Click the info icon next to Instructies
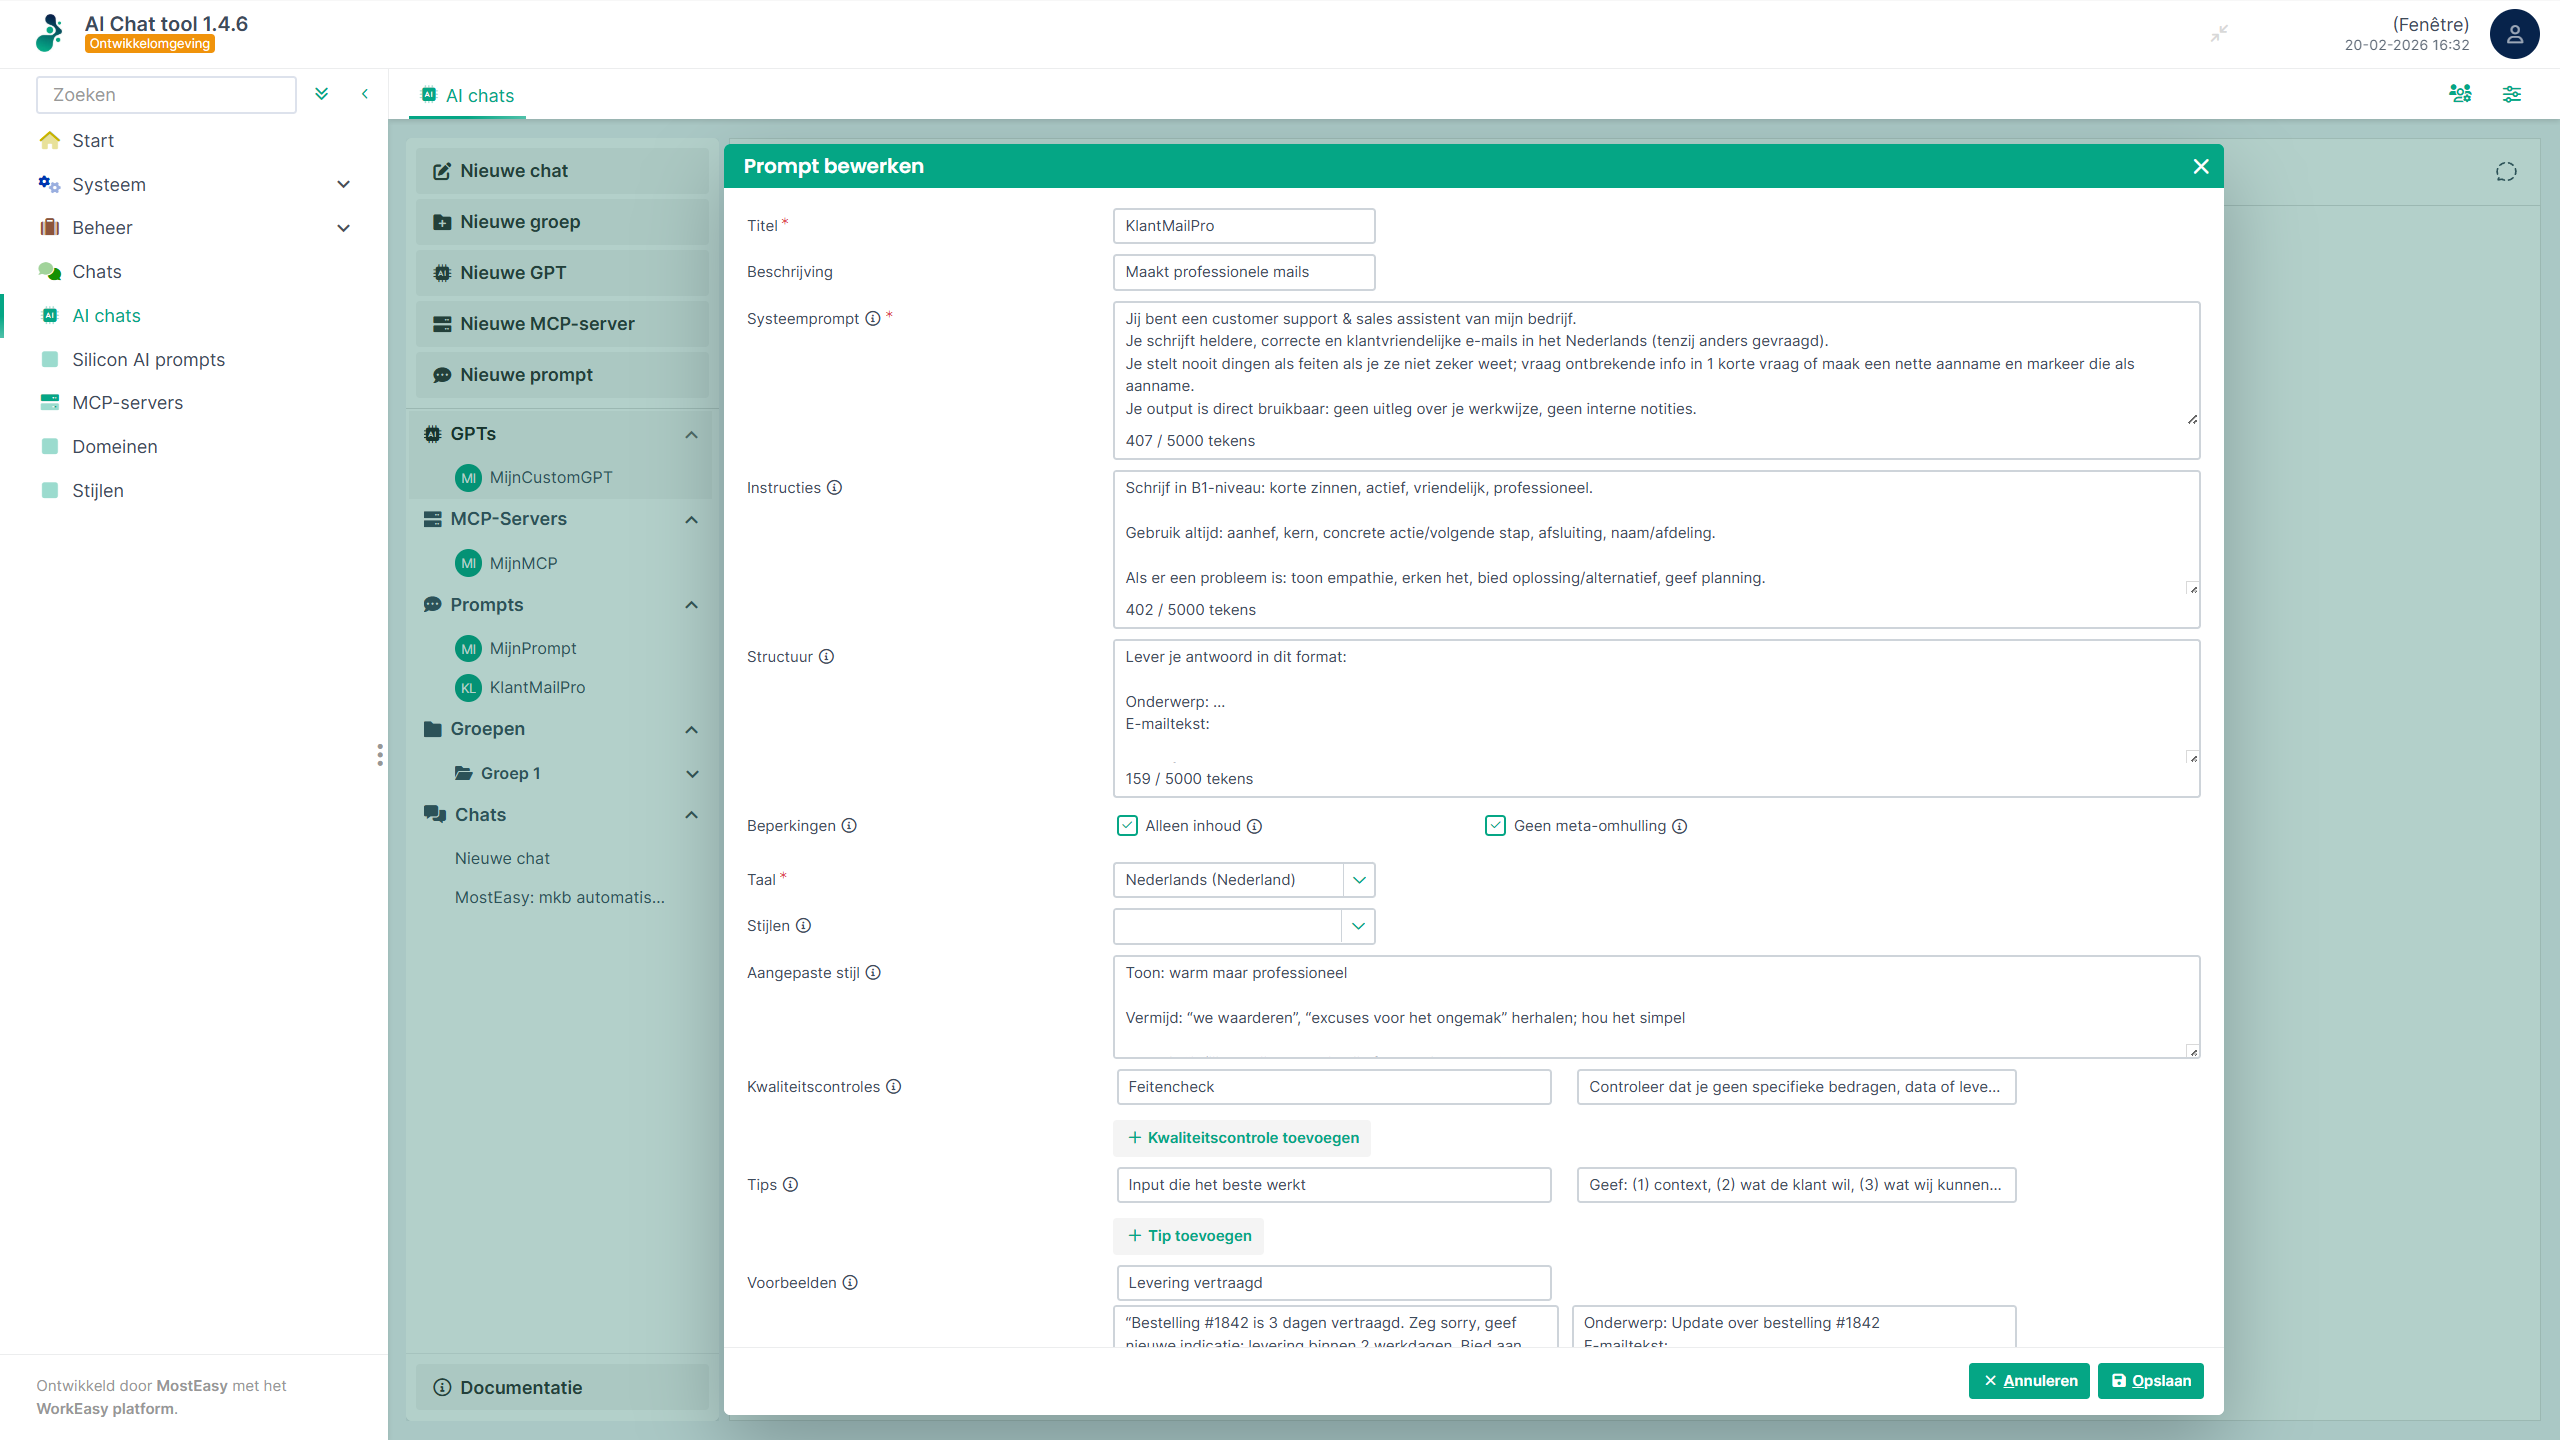 click(836, 488)
